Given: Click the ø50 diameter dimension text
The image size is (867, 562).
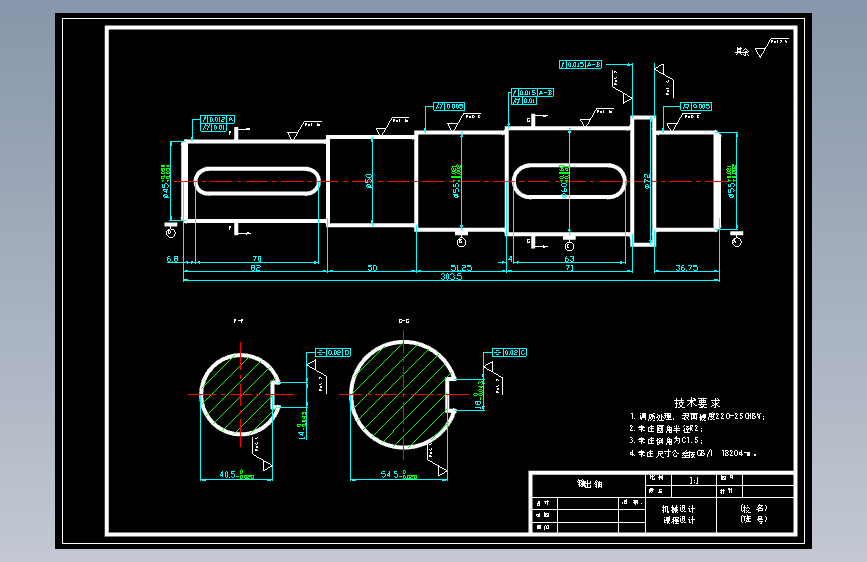Looking at the screenshot, I should click(x=368, y=181).
